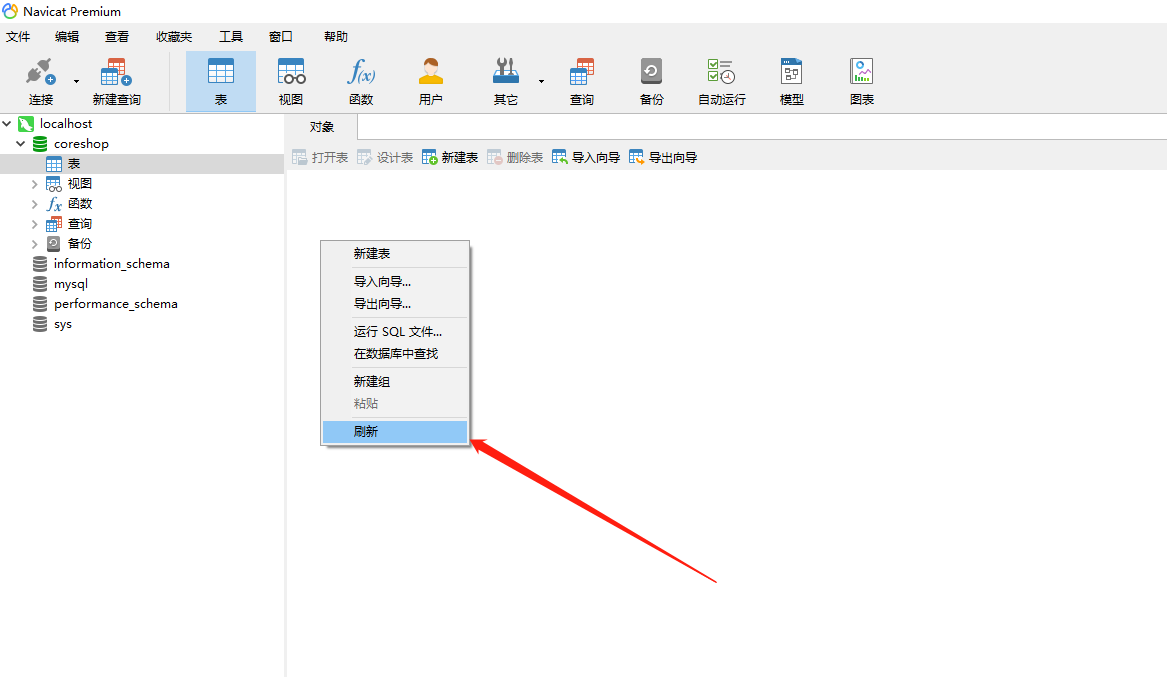Click the 新建表 button in object toolbar
Screen dimensions: 1167x677
(450, 158)
